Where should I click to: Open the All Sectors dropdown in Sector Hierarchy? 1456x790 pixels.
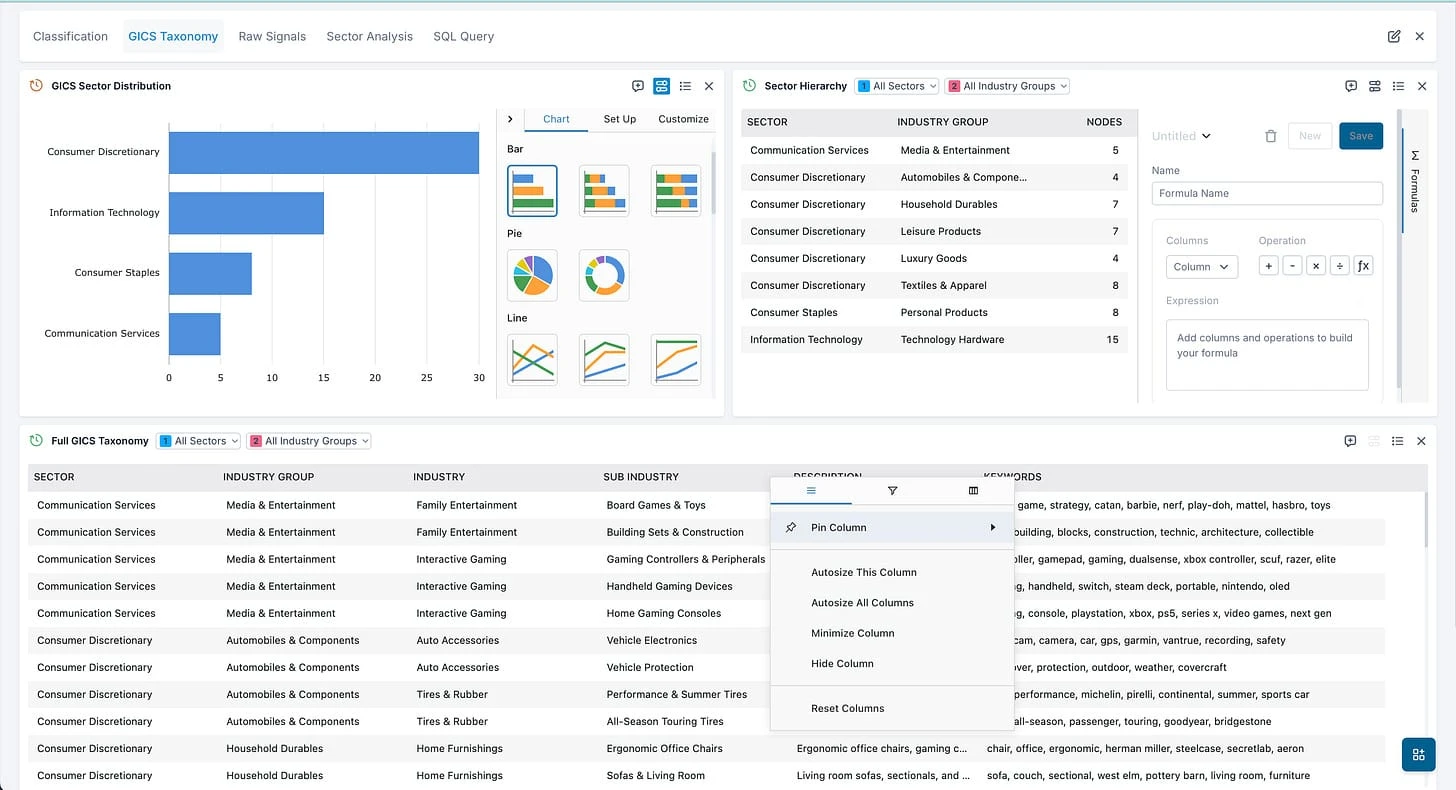click(x=897, y=85)
